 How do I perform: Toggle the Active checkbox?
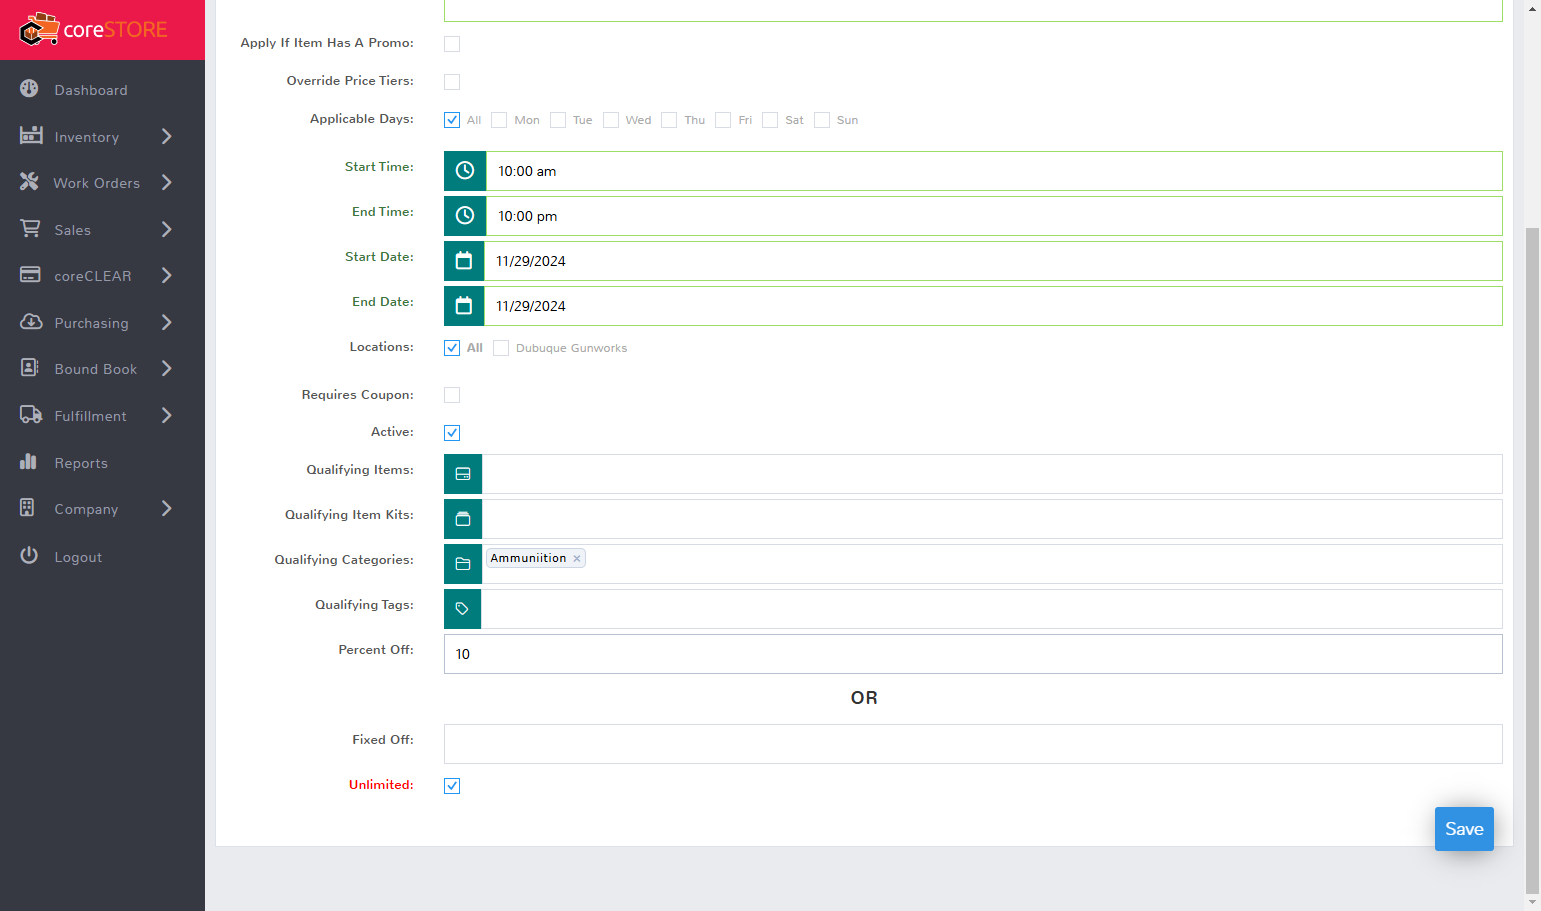(x=452, y=433)
